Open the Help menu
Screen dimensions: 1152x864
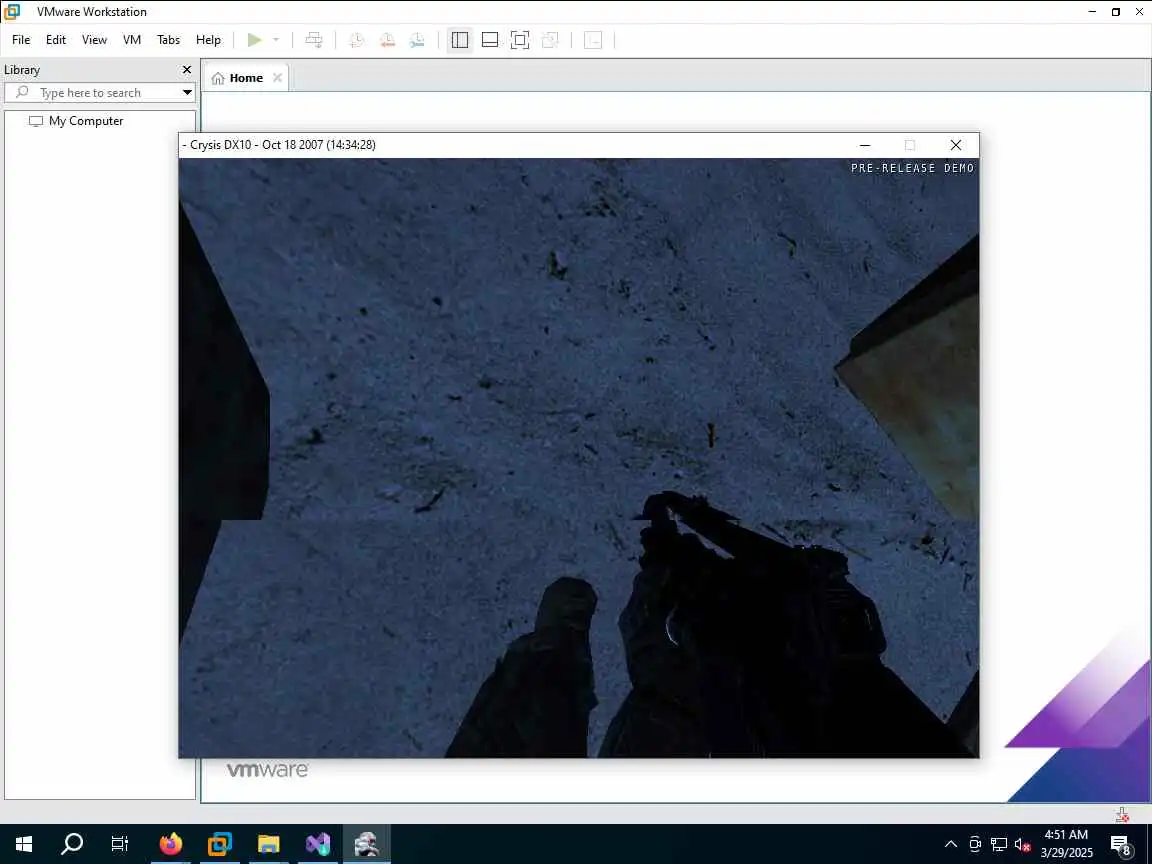[x=208, y=40]
